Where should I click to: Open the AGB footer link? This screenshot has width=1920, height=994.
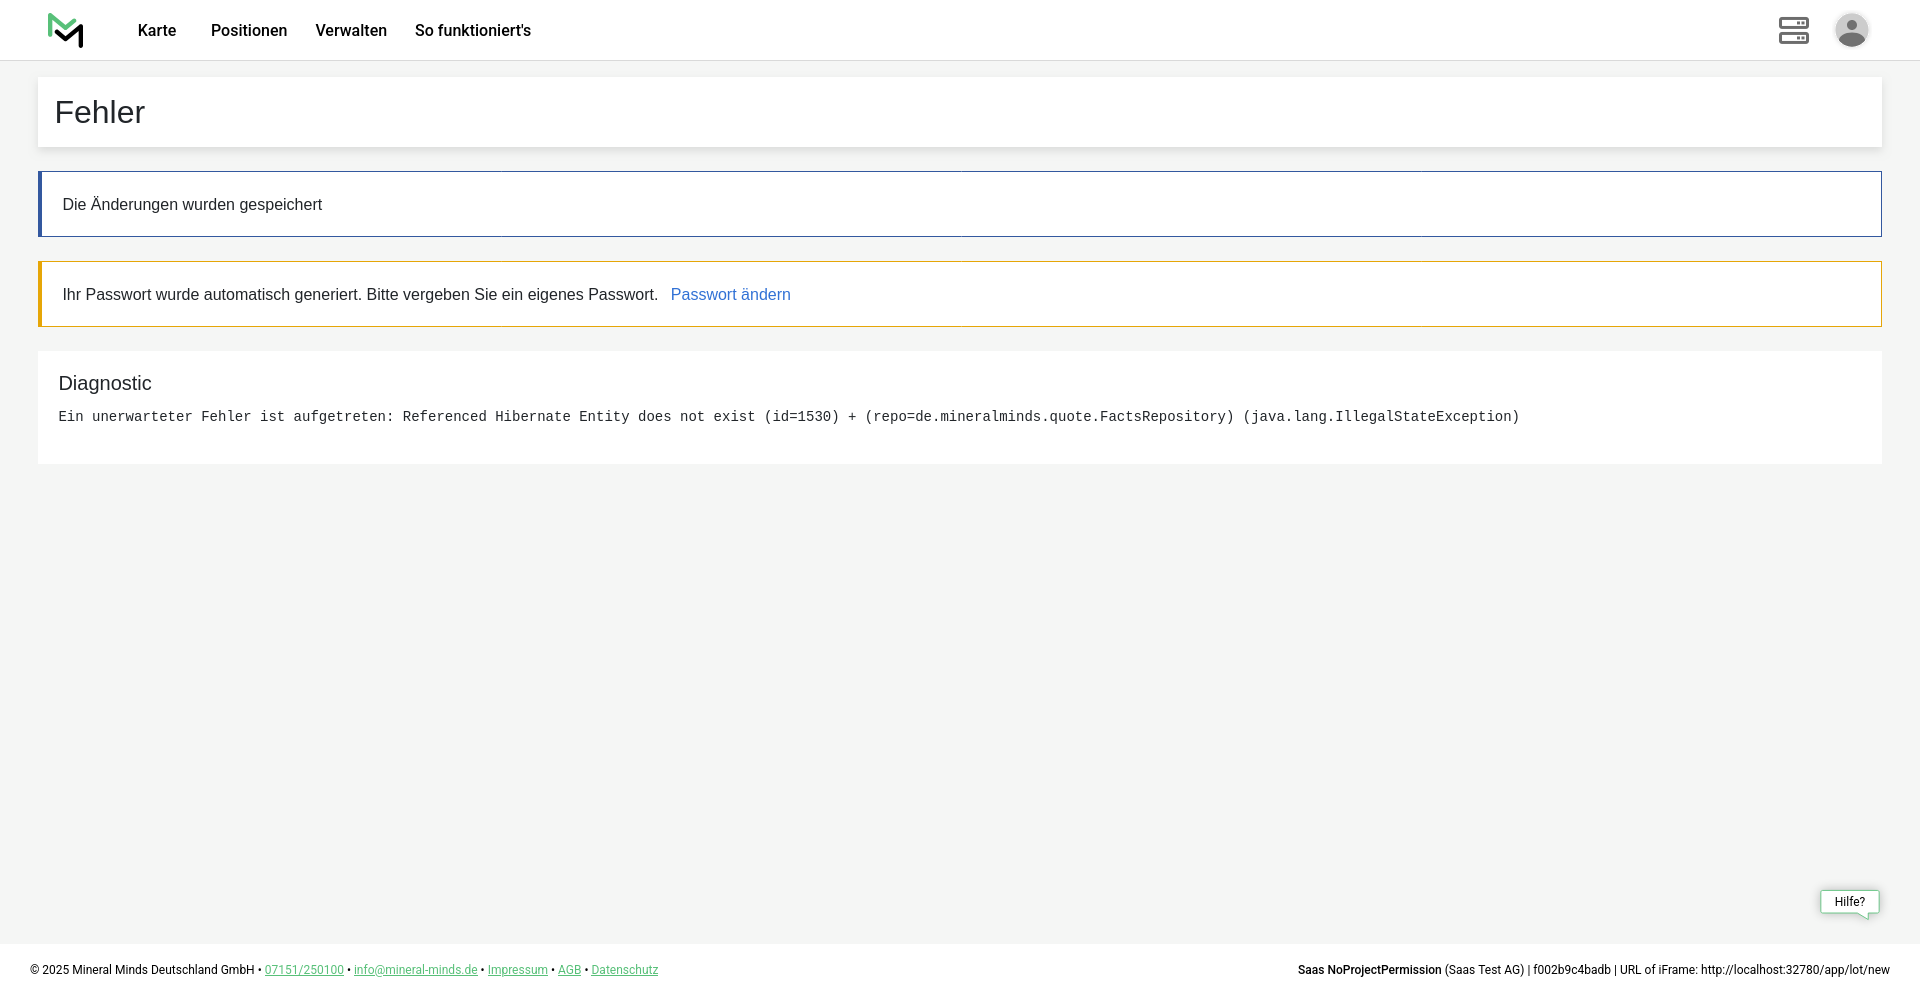[569, 970]
